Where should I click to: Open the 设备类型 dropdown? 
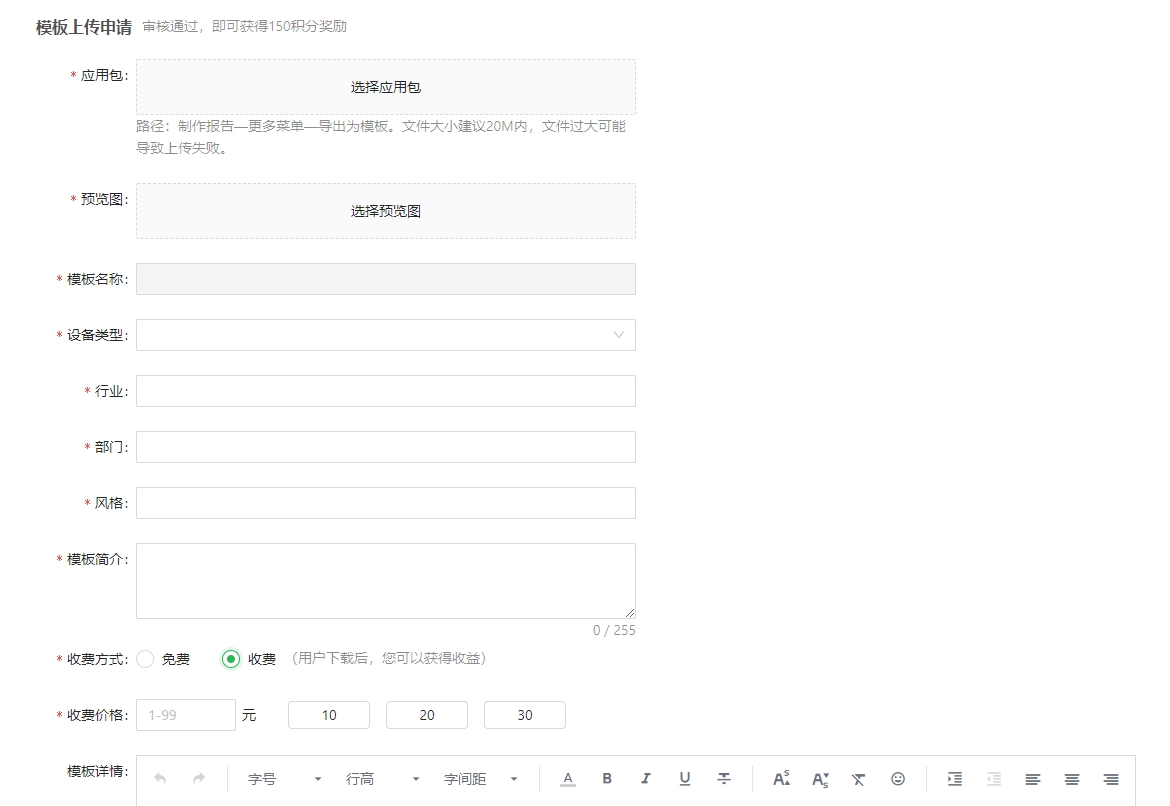pyautogui.click(x=385, y=335)
